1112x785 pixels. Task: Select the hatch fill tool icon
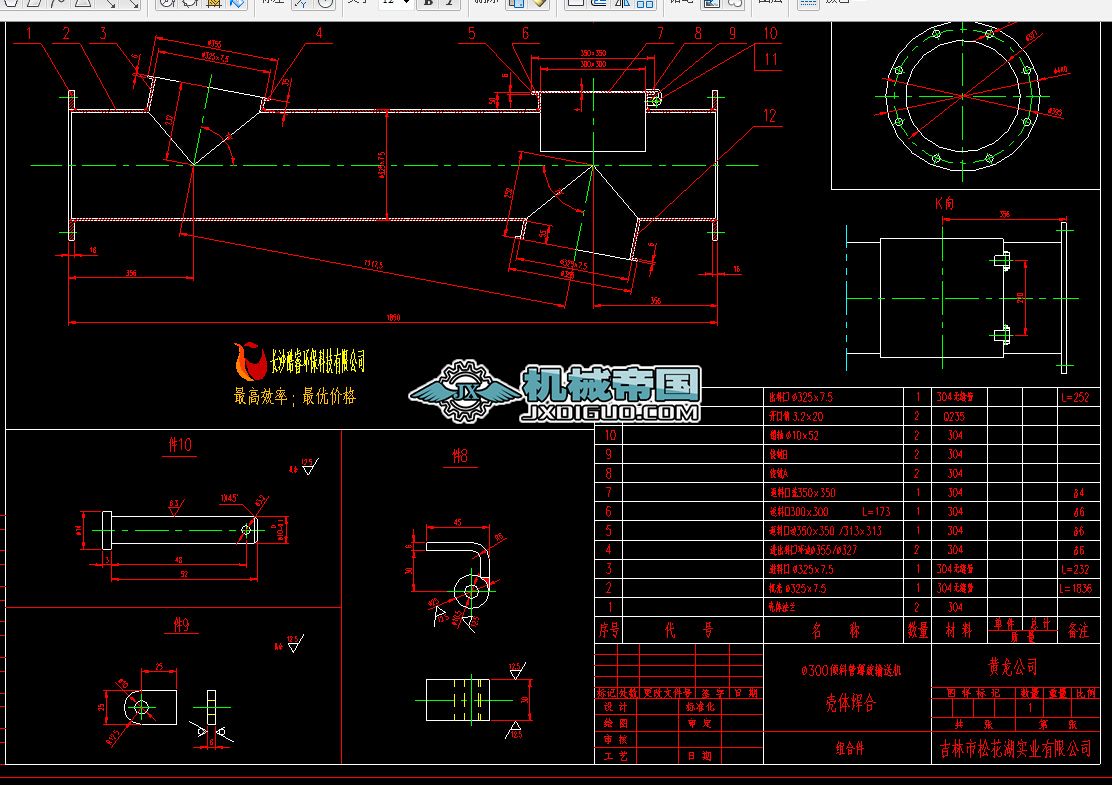(214, 3)
